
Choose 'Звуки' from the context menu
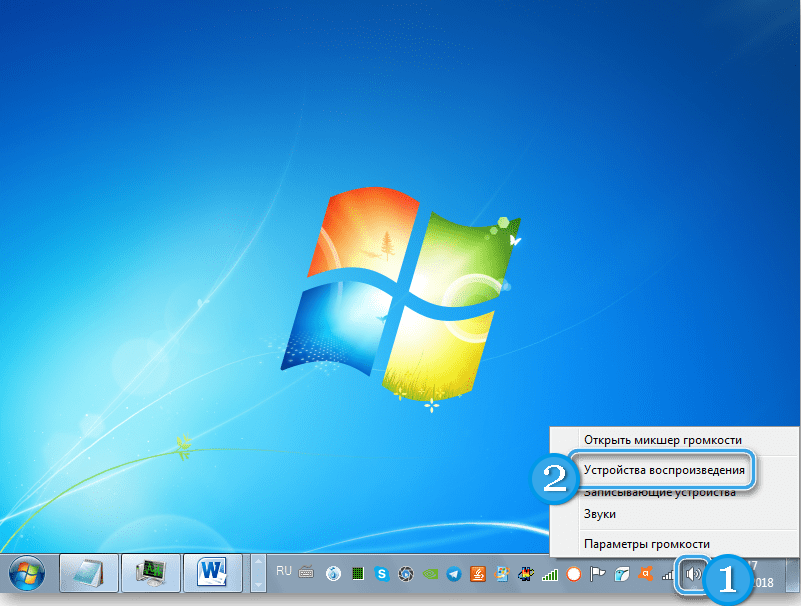tap(600, 514)
